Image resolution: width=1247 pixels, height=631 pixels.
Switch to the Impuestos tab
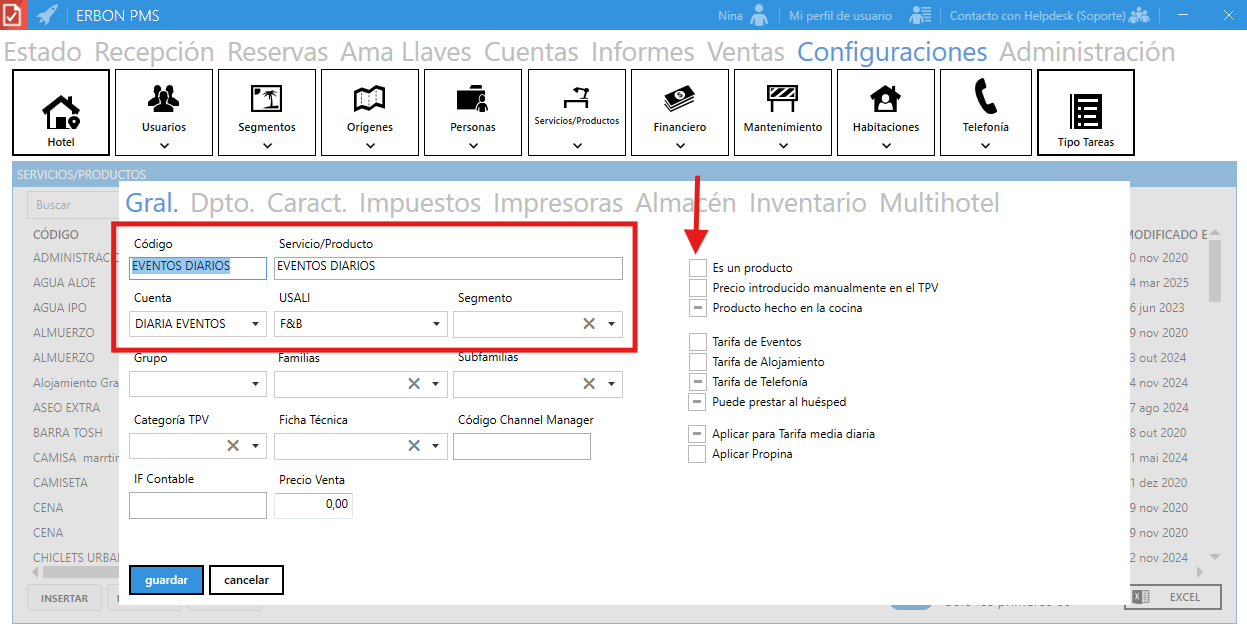point(419,203)
